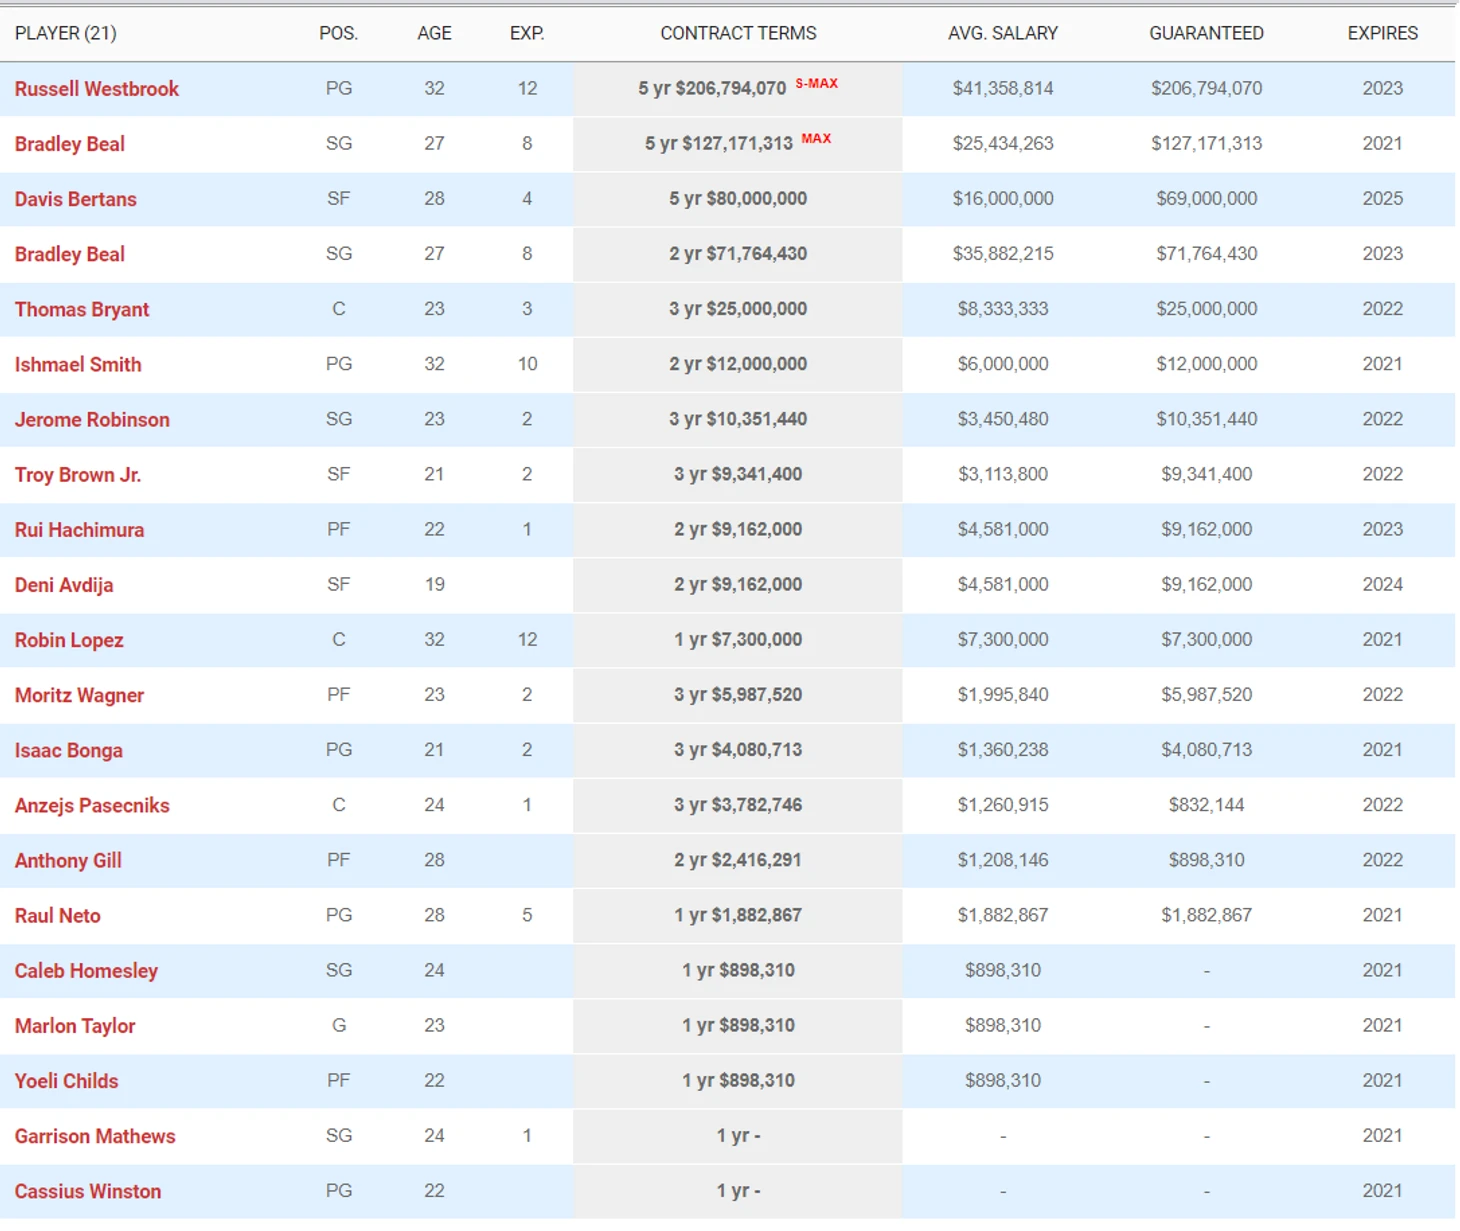Select Jerome Robinson's 3 yr contract cell
The height and width of the screenshot is (1231, 1460).
(x=738, y=420)
